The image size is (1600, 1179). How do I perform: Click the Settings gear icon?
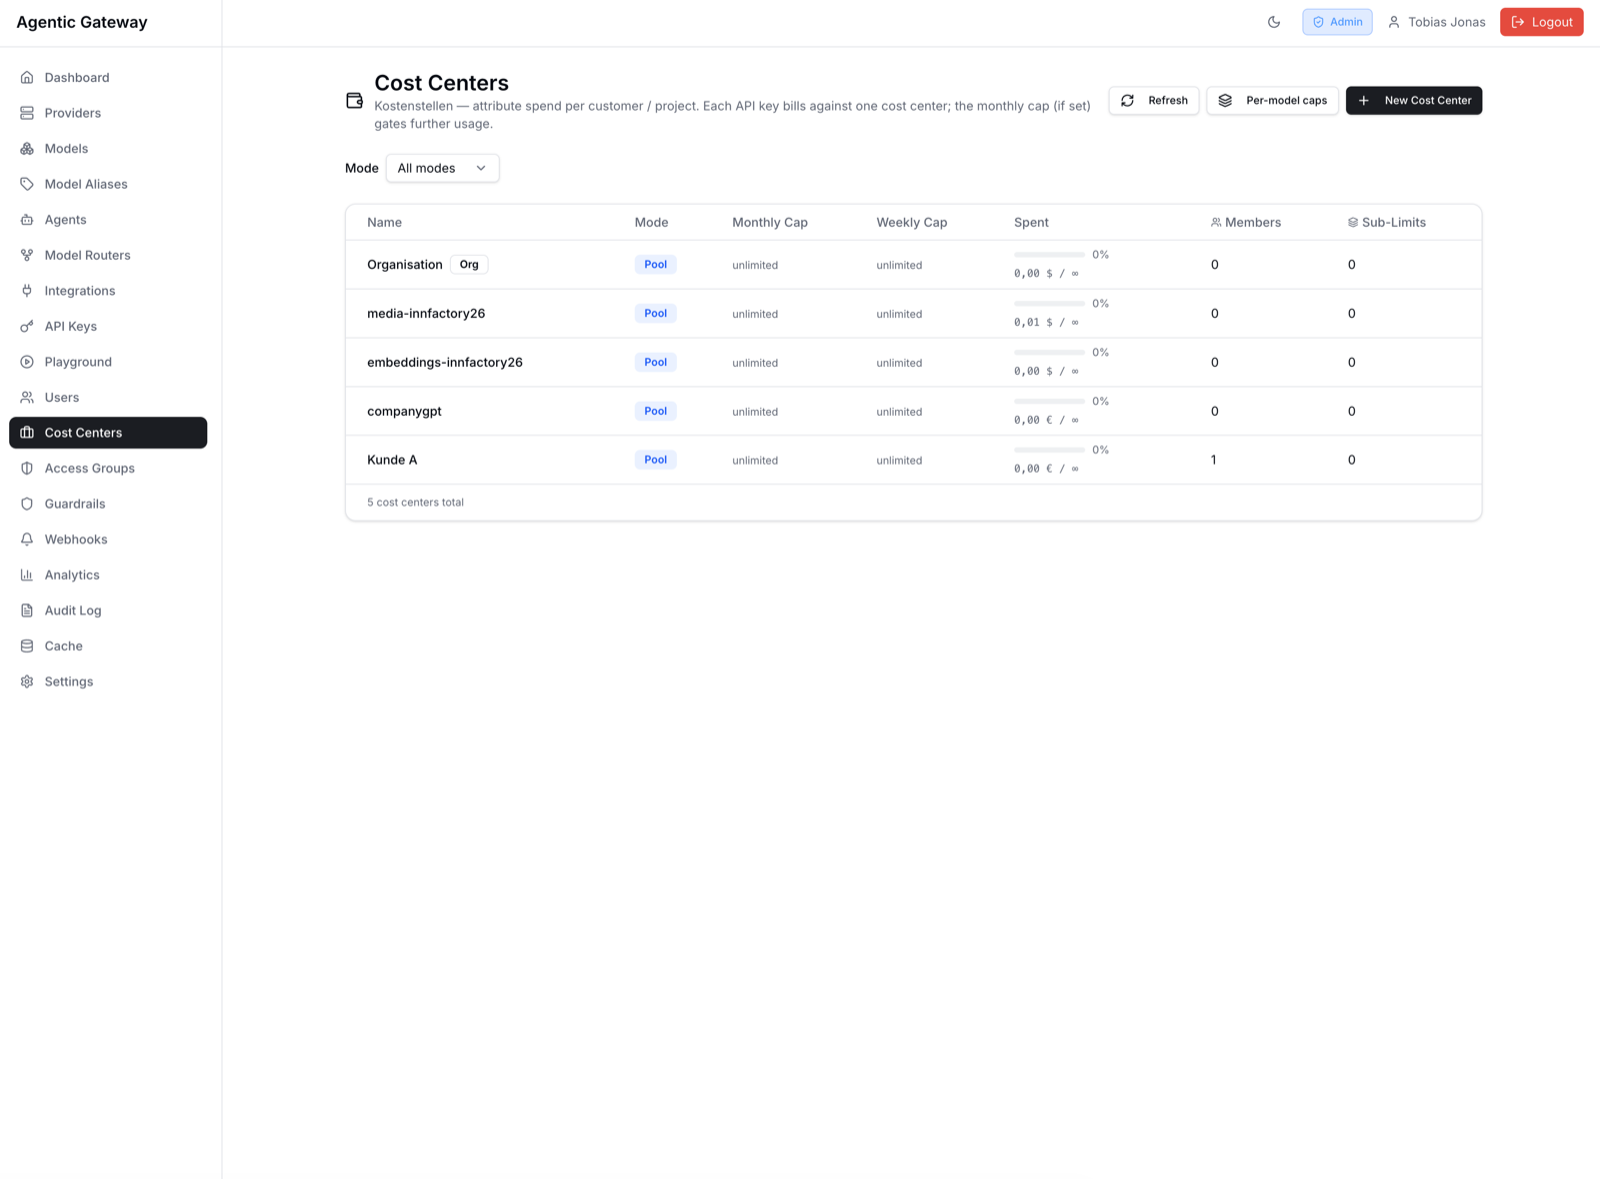tap(27, 681)
